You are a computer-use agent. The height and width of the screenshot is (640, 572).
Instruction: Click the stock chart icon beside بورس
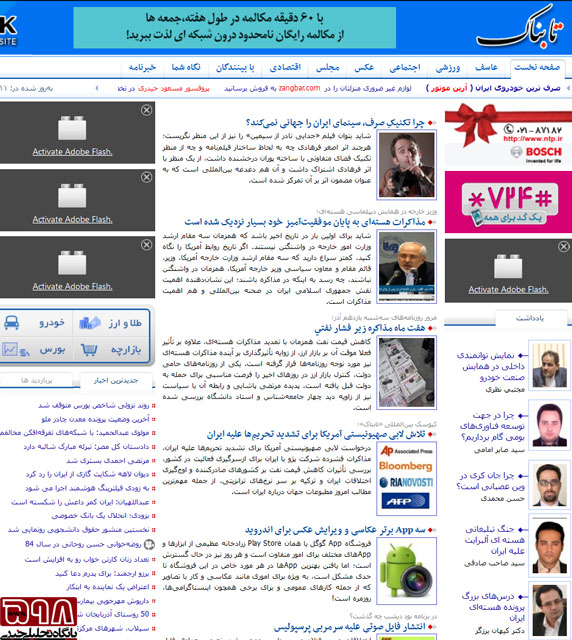pyautogui.click(x=16, y=350)
